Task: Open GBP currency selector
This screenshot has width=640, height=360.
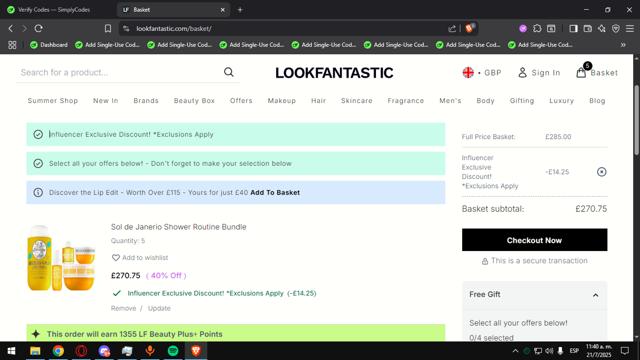Action: [492, 73]
